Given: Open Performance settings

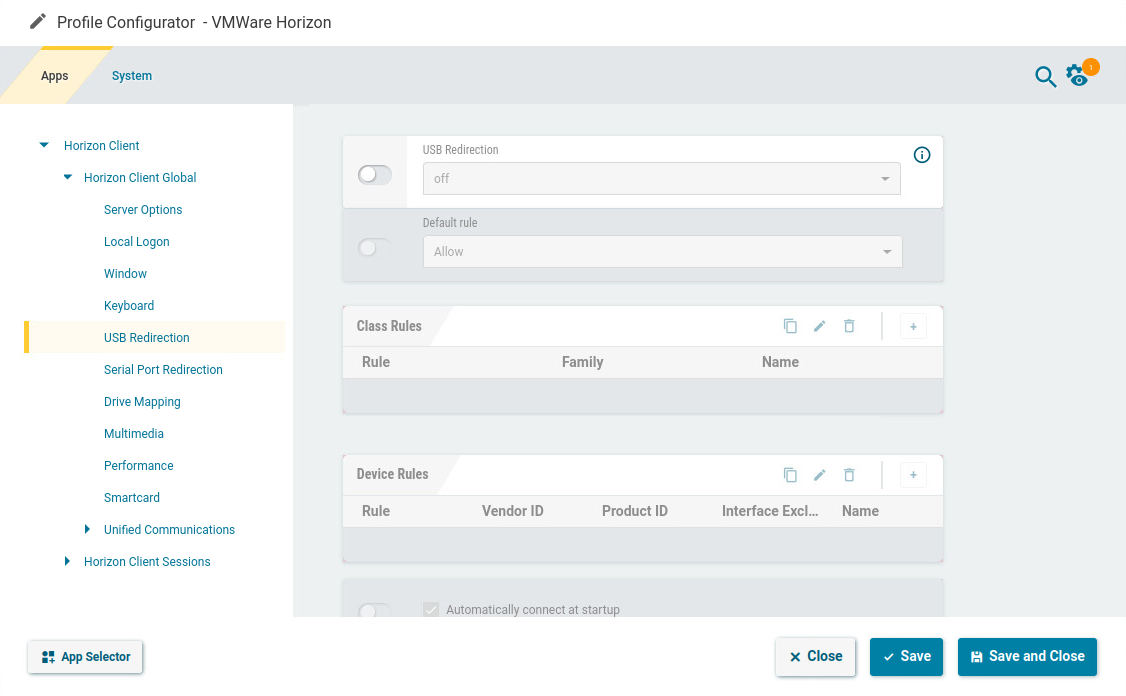Looking at the screenshot, I should (139, 465).
